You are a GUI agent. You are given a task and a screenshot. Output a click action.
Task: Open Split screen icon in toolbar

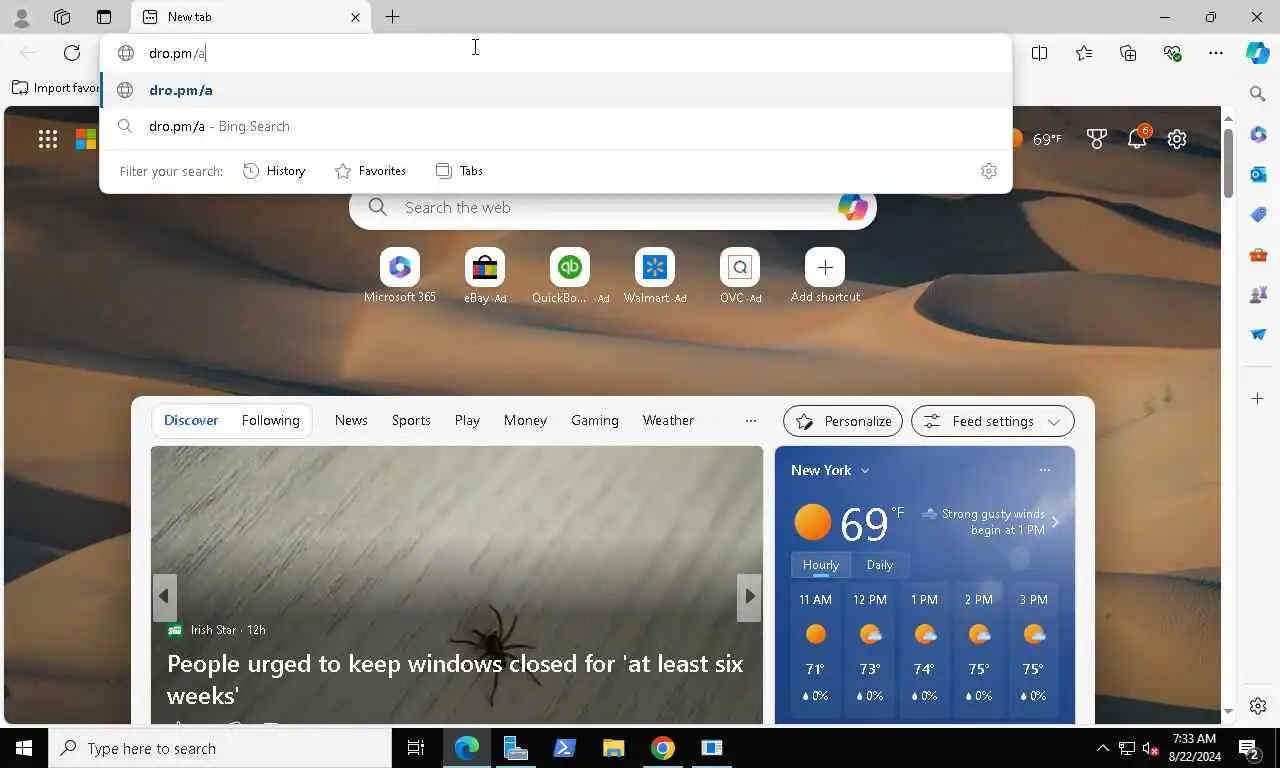pos(1040,53)
